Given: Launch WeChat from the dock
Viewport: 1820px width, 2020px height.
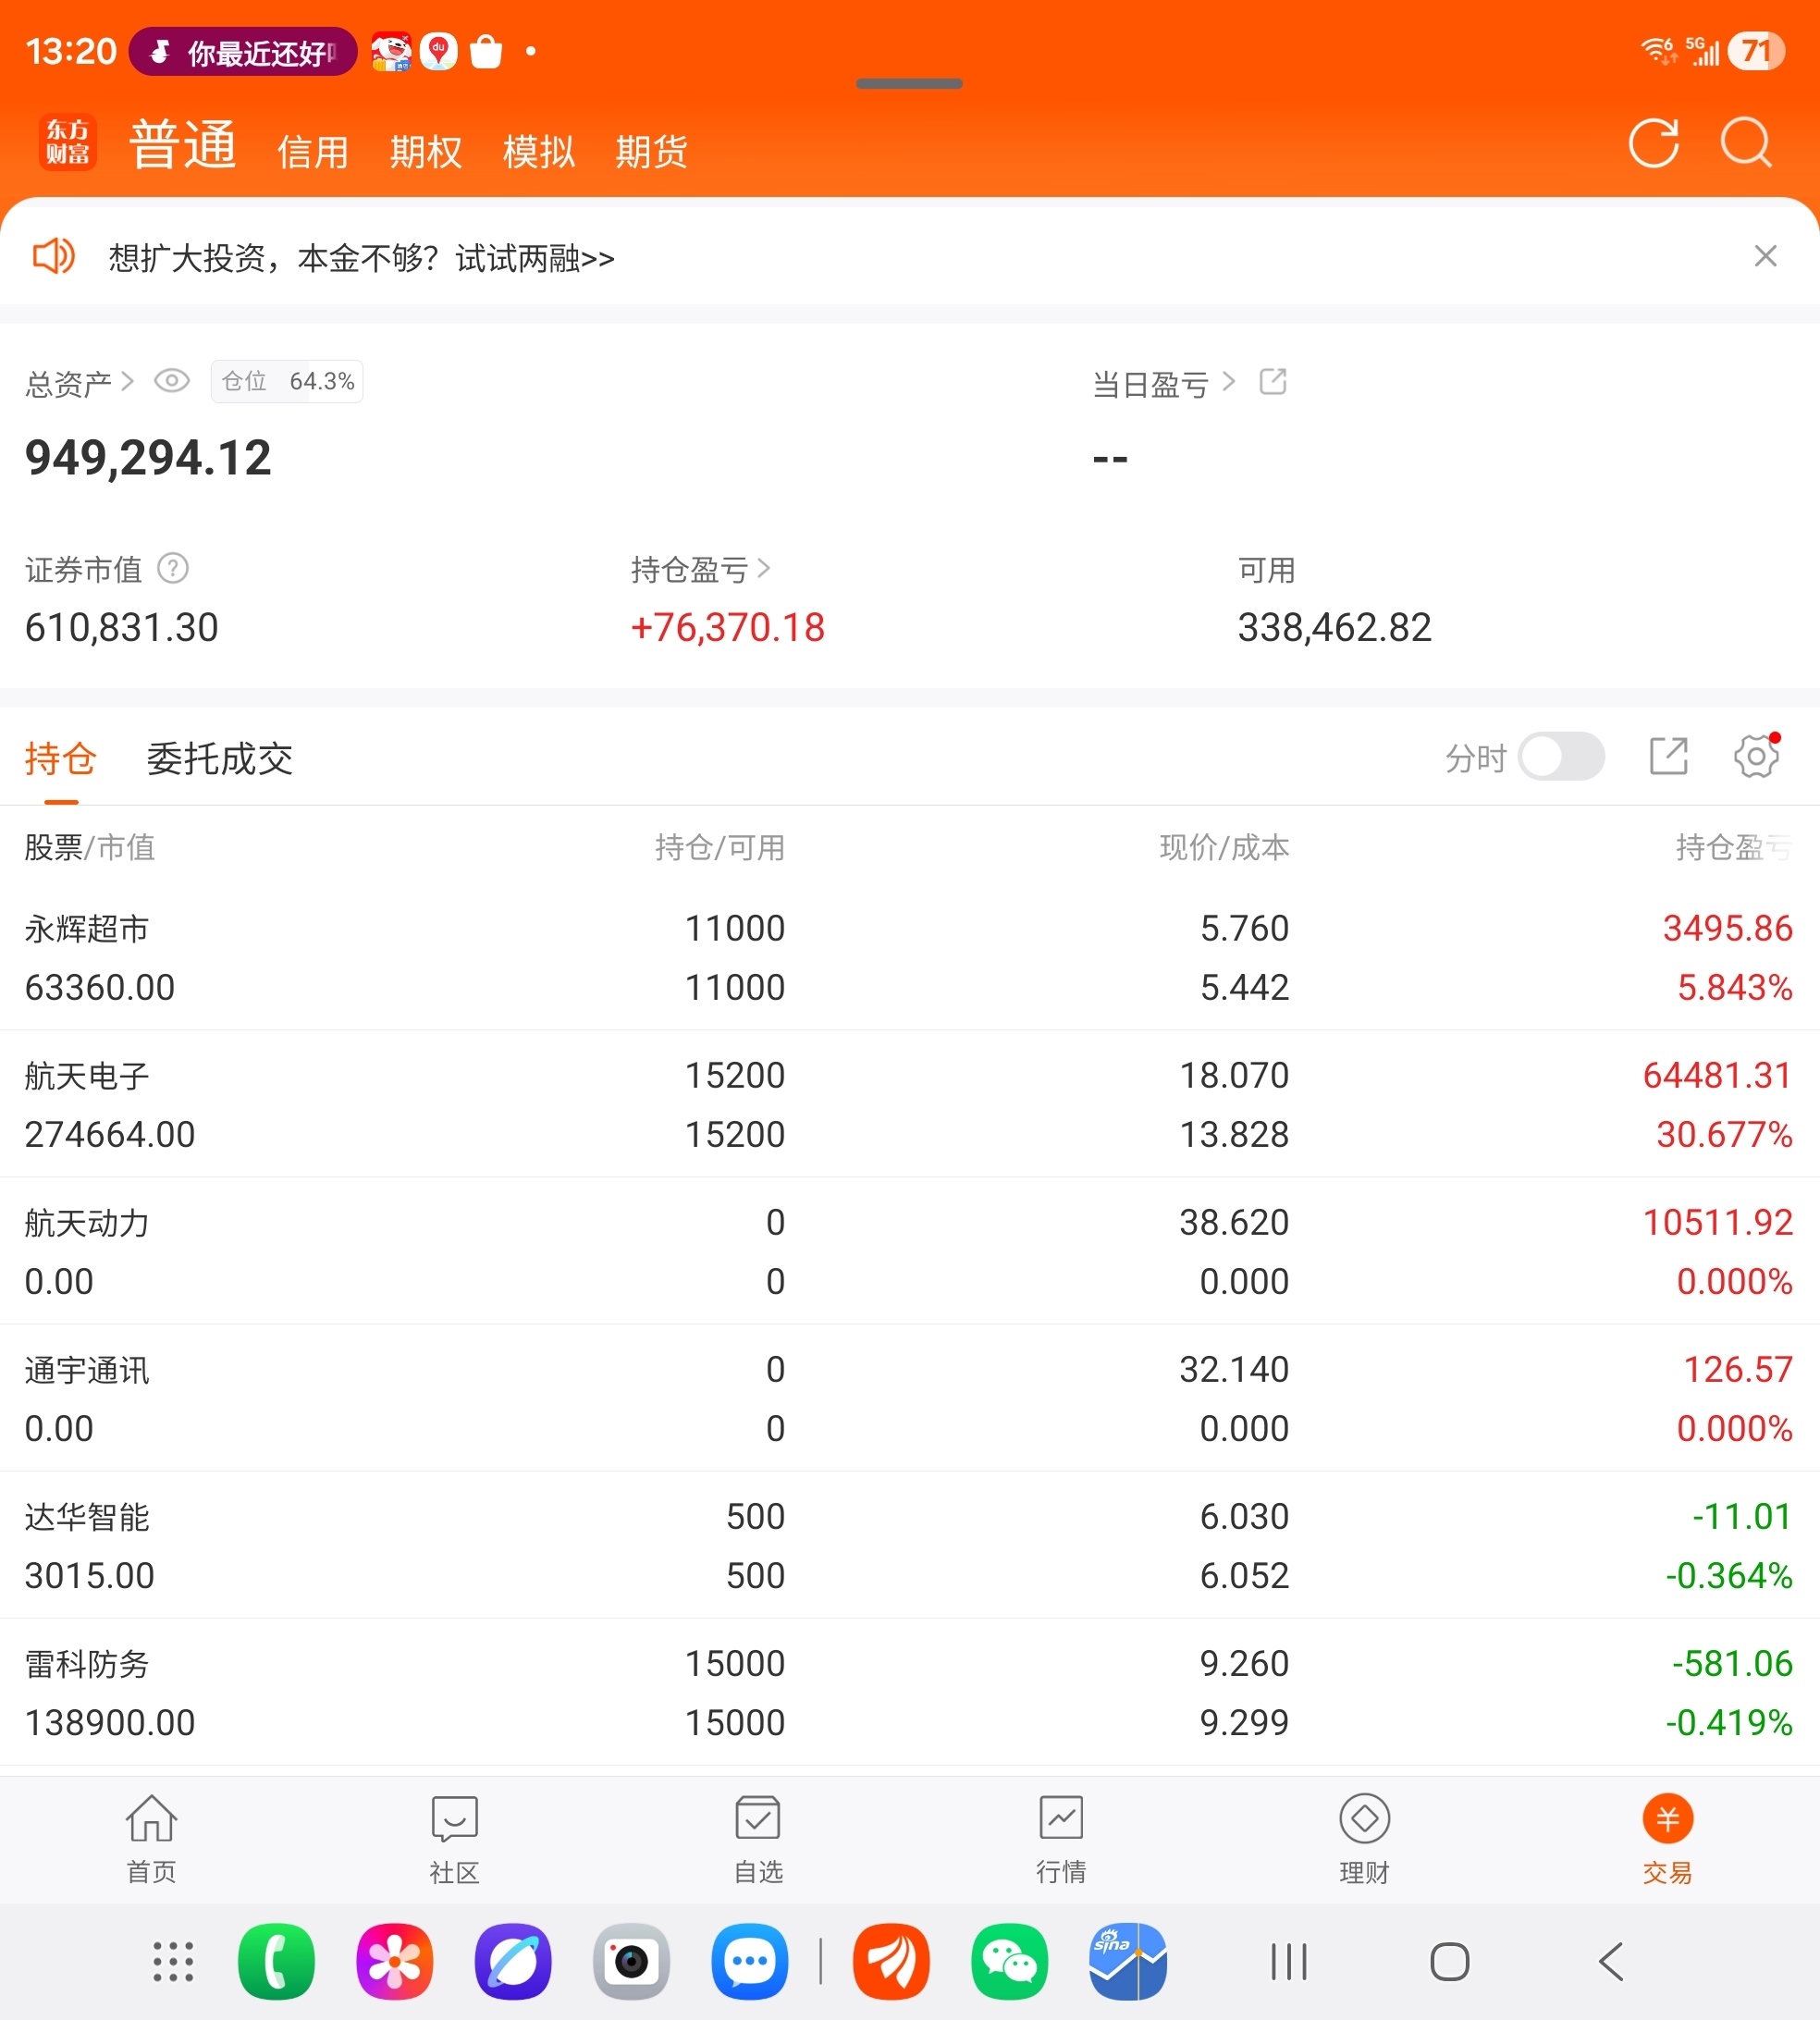Looking at the screenshot, I should pos(1009,1961).
